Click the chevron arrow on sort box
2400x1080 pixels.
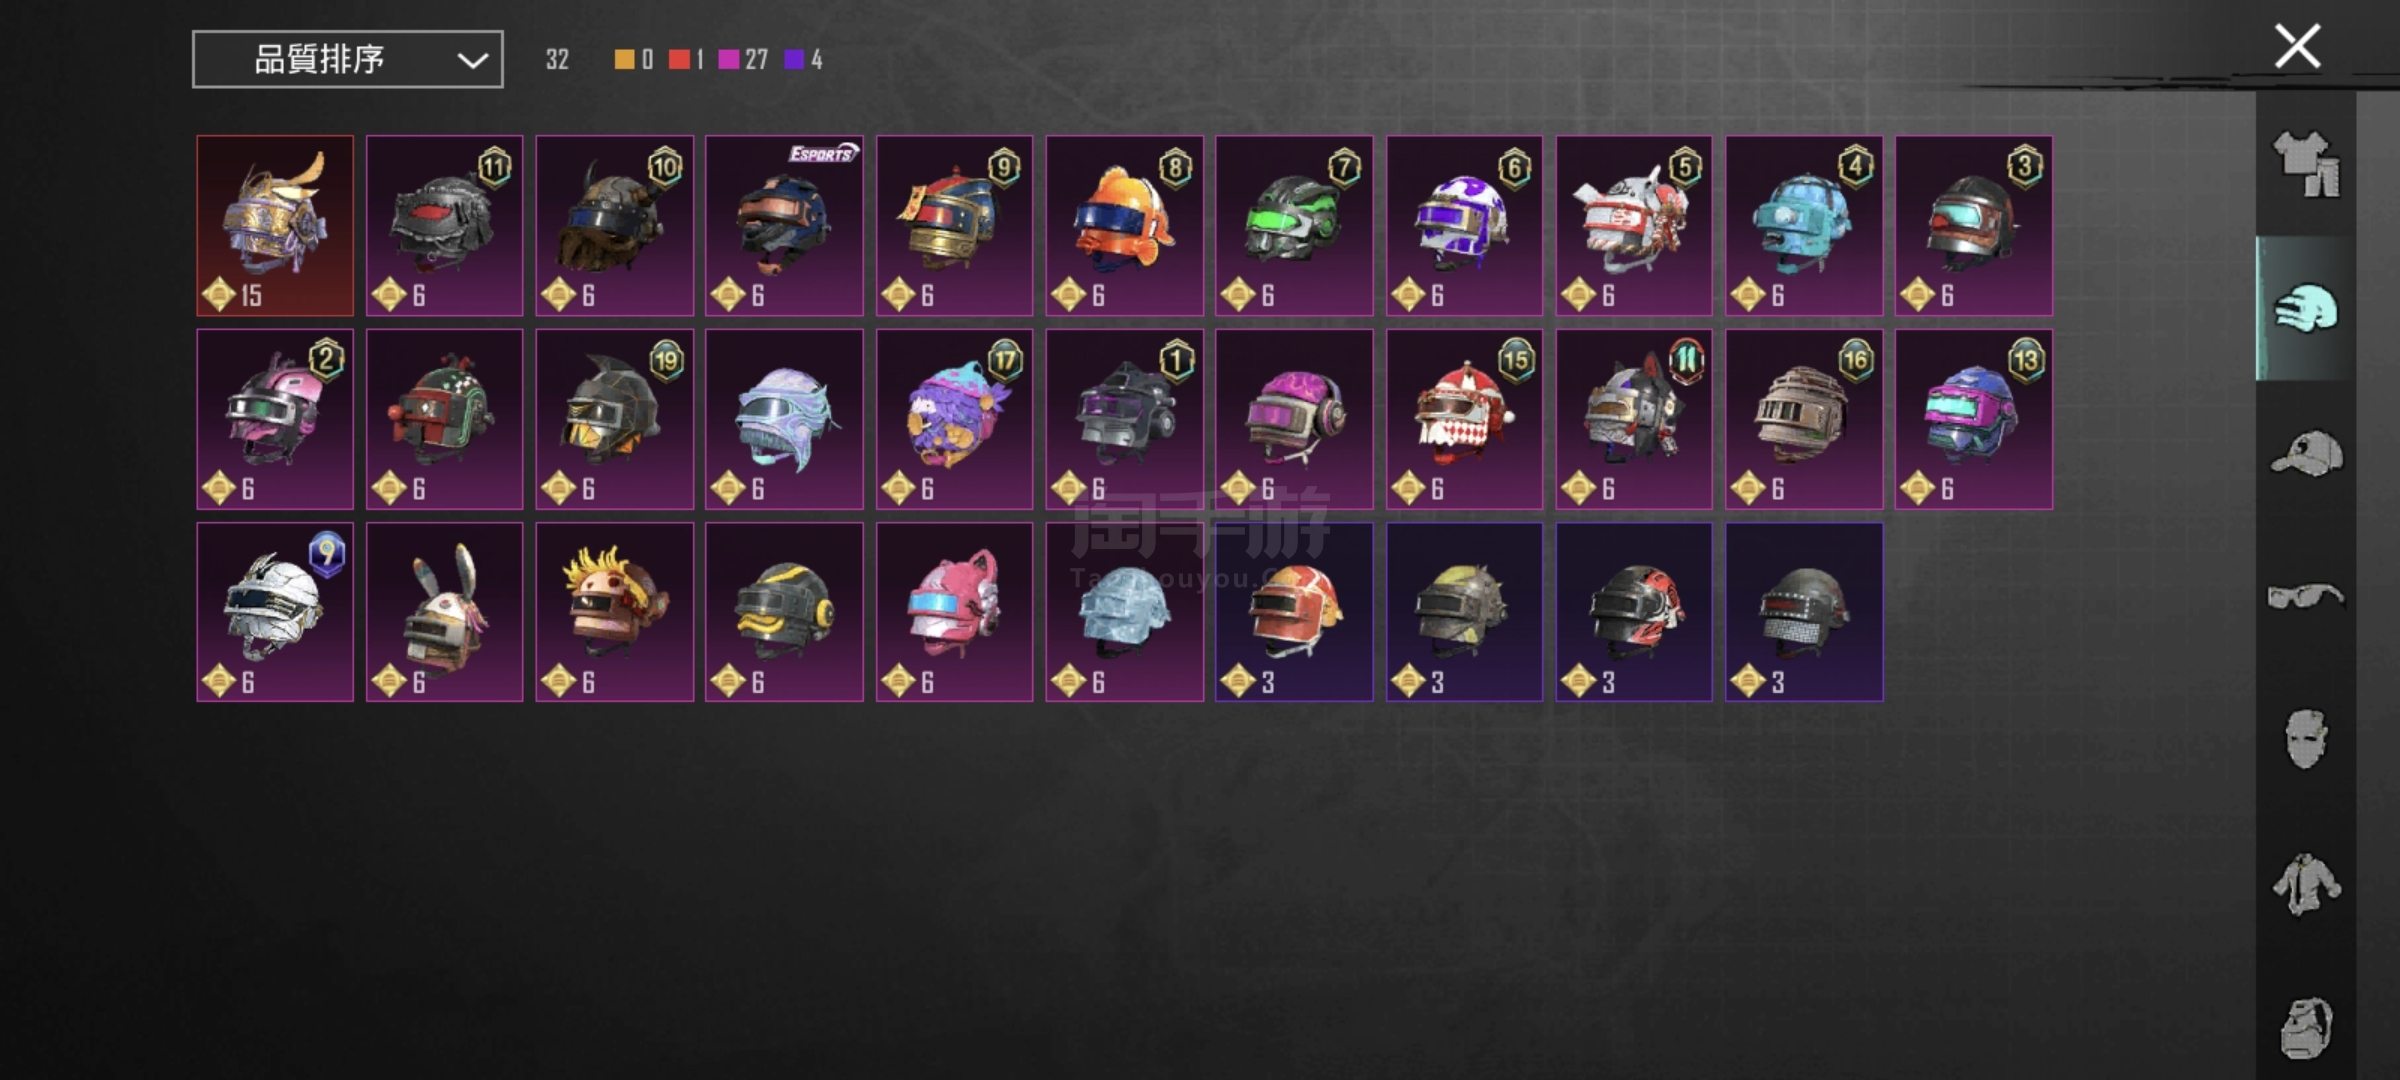coord(472,60)
